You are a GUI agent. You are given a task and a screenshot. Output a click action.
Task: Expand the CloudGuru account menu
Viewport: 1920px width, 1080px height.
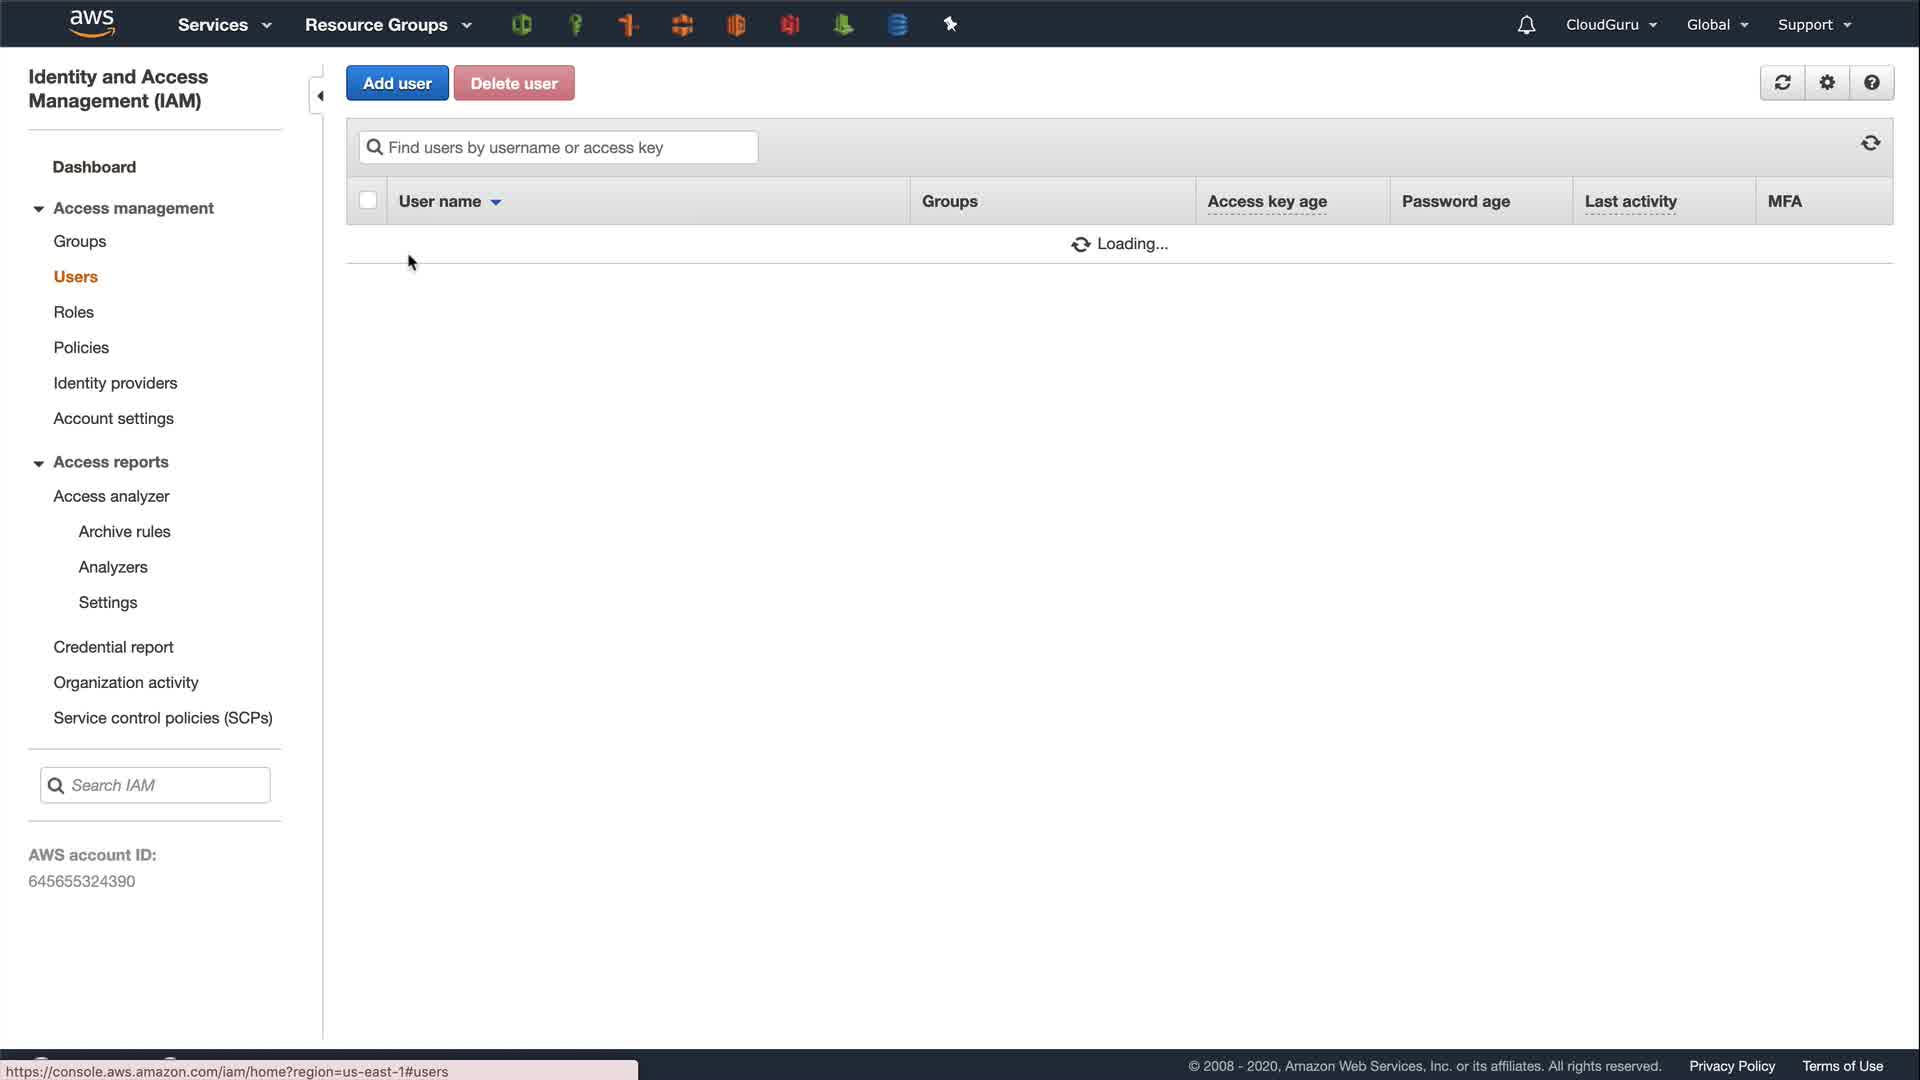point(1611,25)
